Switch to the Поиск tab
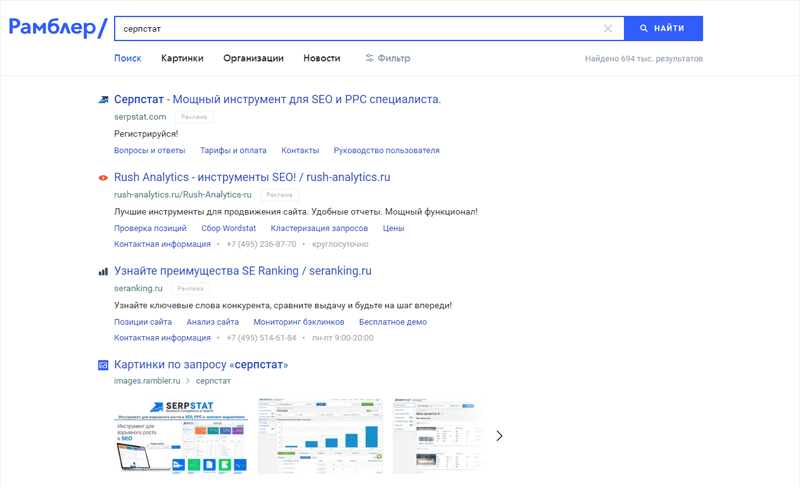800x487 pixels. click(x=128, y=58)
